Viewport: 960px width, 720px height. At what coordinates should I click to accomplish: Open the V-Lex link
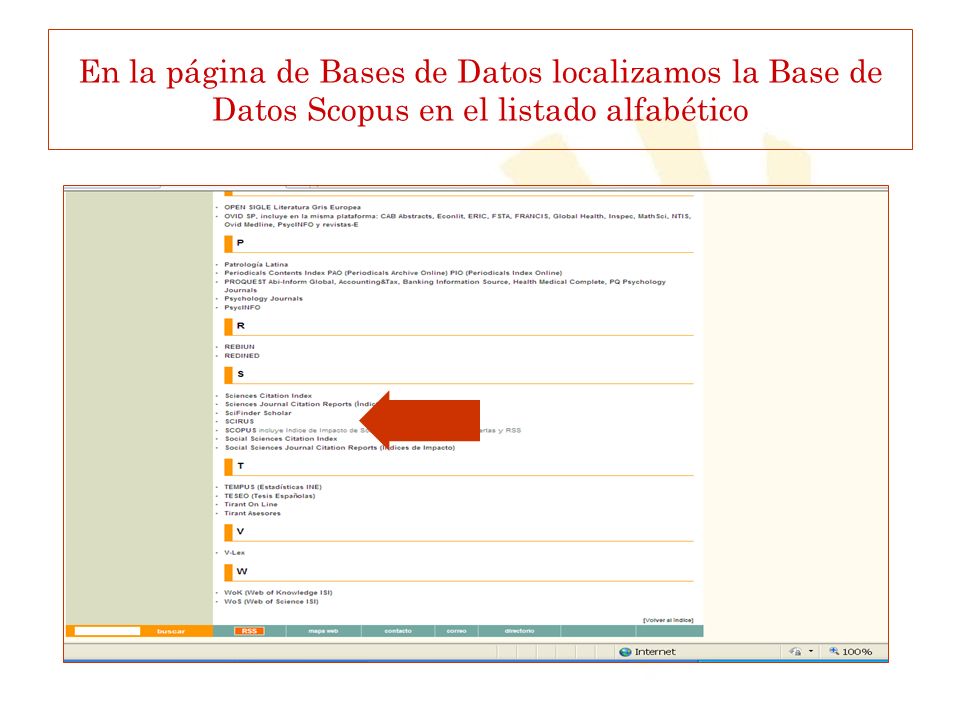234,553
